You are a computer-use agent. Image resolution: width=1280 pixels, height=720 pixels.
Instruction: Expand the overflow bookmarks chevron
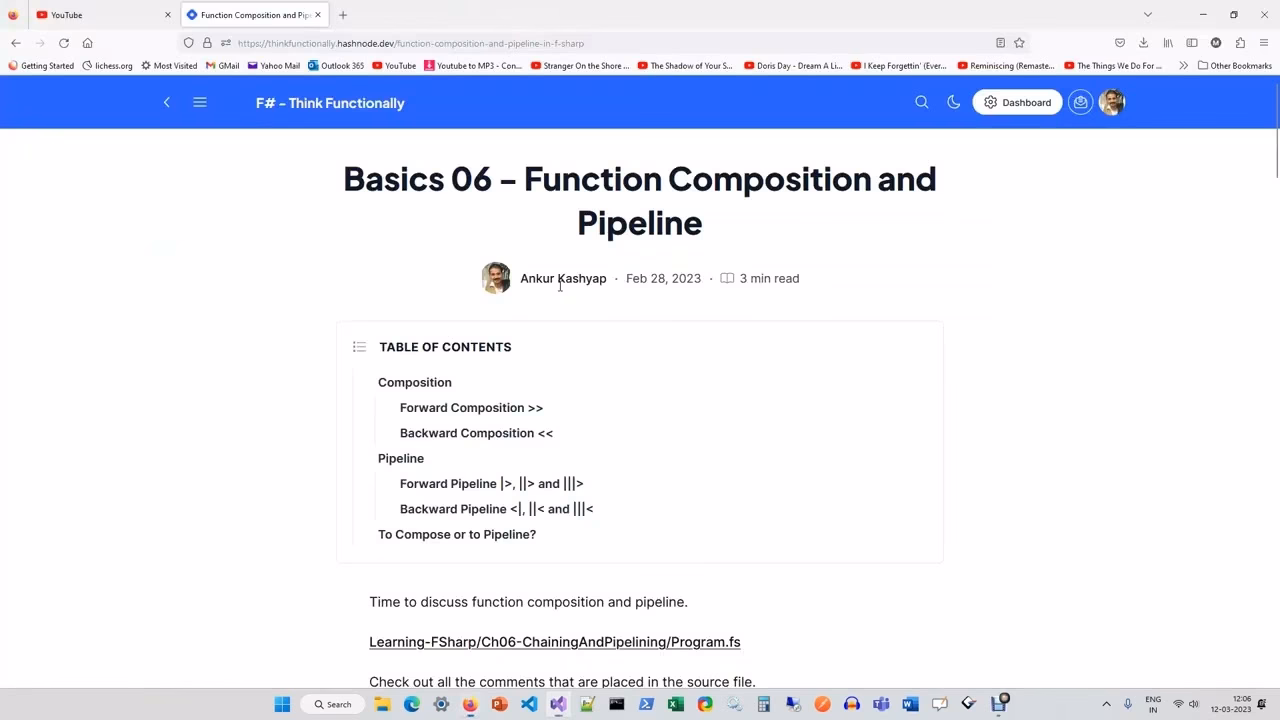(x=1183, y=66)
